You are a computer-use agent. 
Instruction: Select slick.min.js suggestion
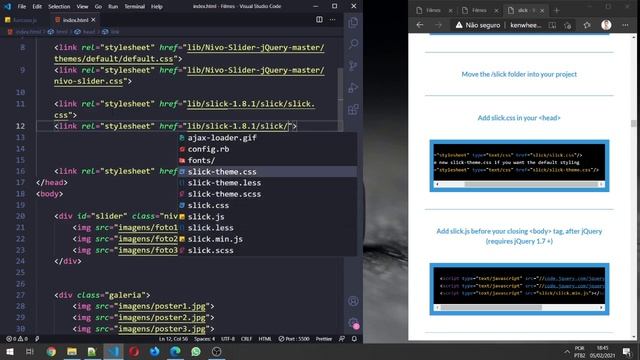[x=267, y=239]
